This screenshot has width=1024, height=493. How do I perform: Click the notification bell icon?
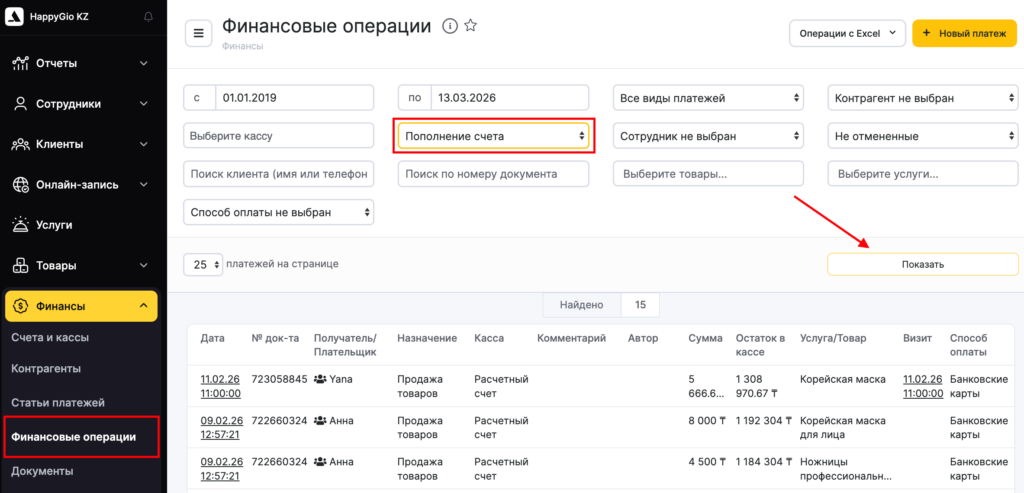tap(149, 17)
